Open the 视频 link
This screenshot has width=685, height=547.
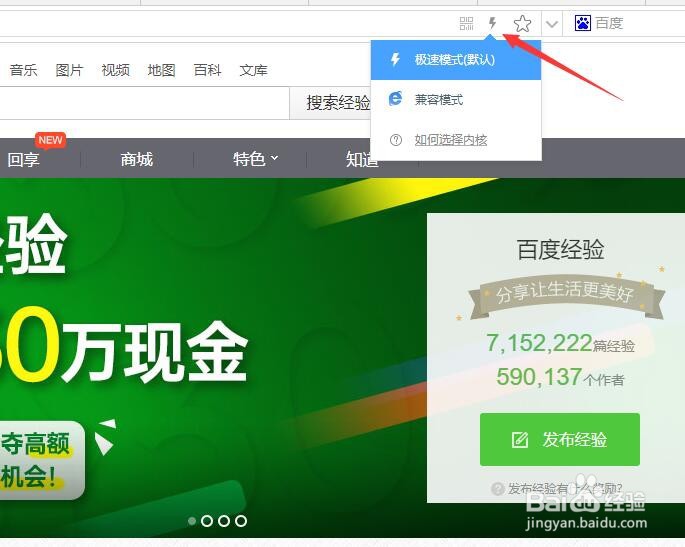pyautogui.click(x=115, y=70)
